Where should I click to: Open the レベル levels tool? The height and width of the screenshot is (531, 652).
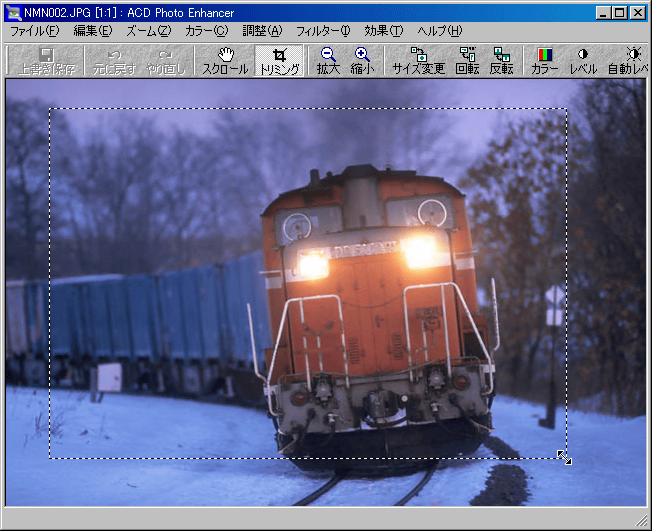(x=583, y=61)
